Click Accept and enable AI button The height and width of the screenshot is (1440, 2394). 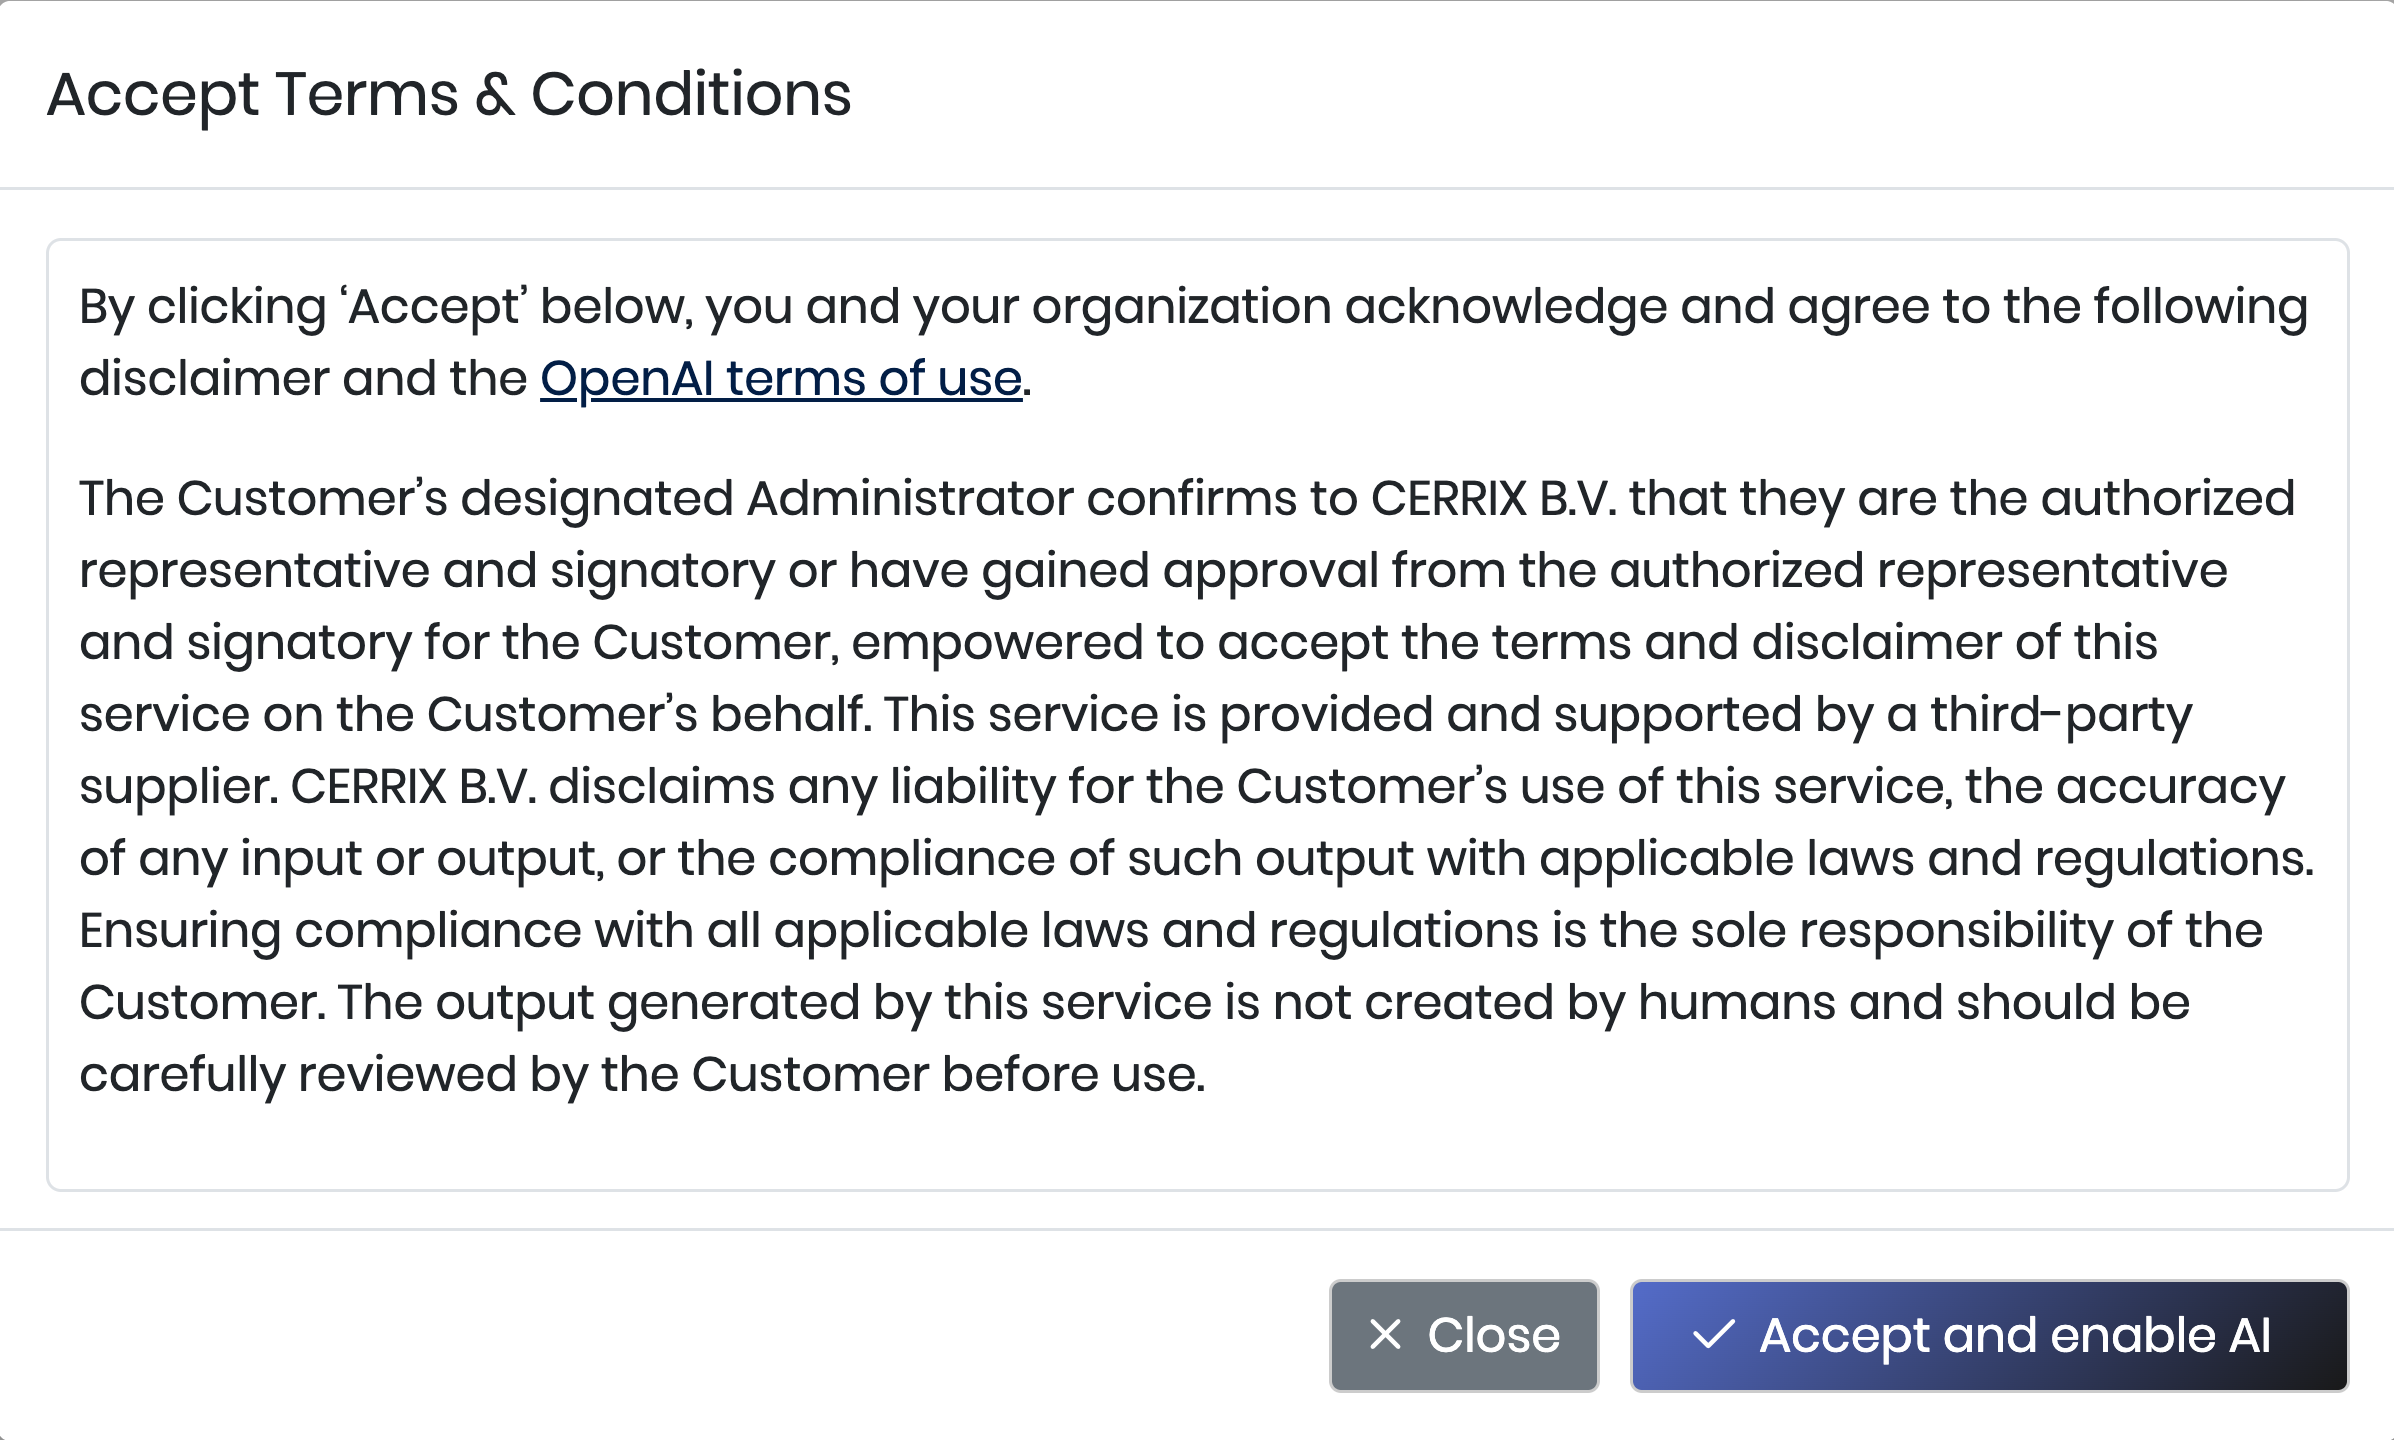(1988, 1336)
